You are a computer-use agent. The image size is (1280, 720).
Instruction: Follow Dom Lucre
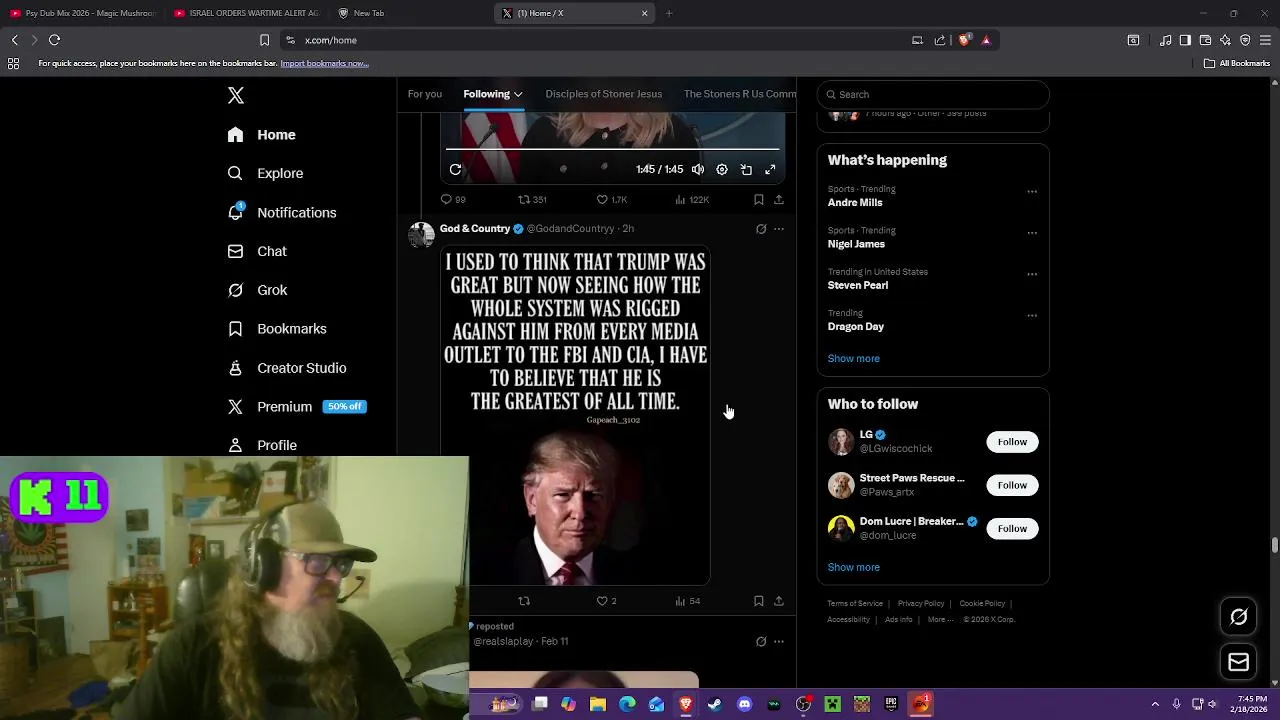(1012, 528)
